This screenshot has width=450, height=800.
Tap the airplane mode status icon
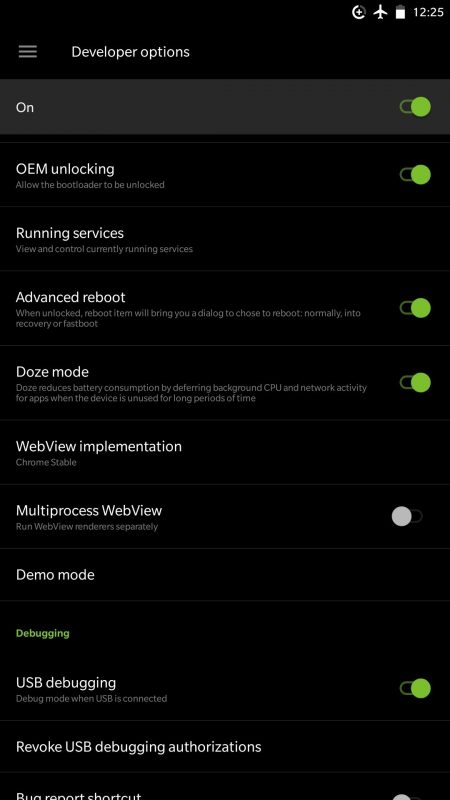click(381, 12)
